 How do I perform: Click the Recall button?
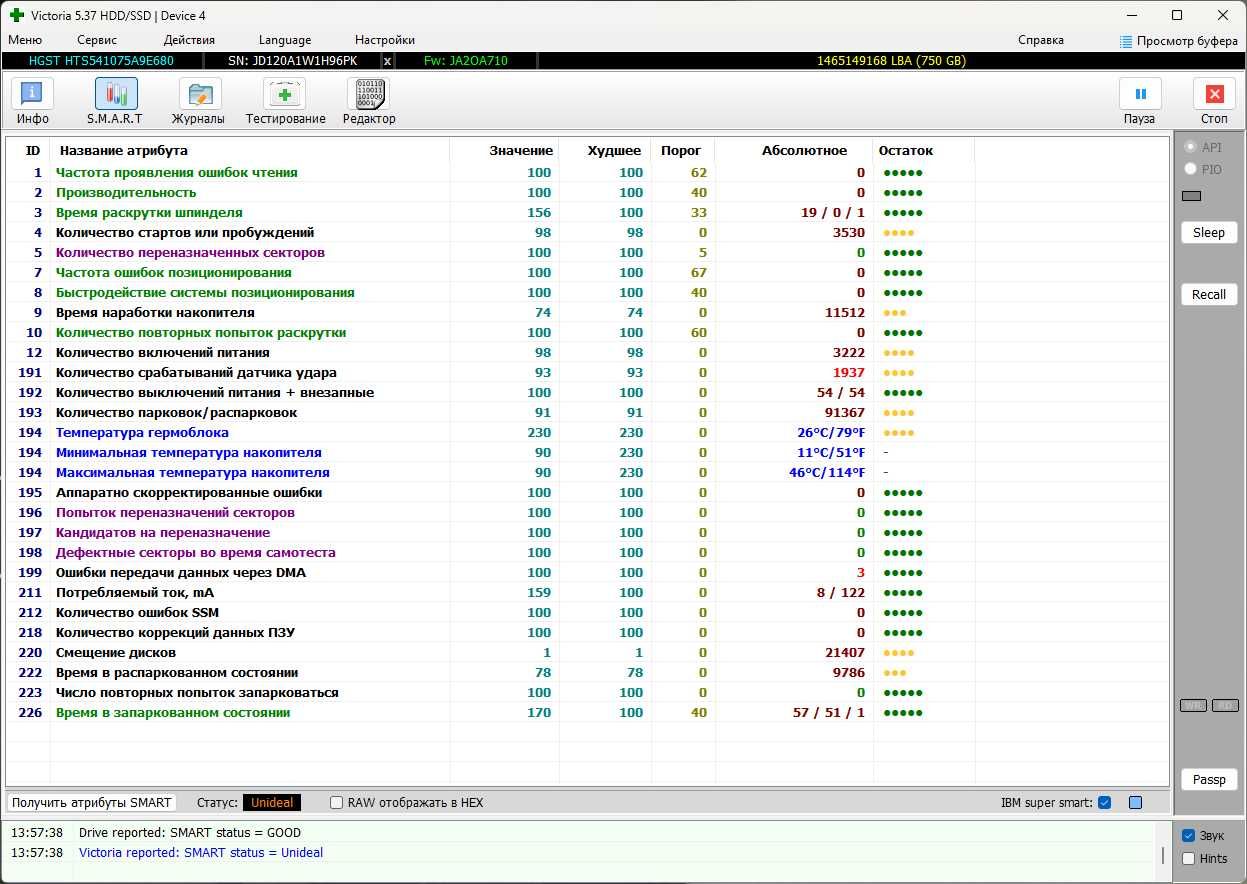click(1209, 294)
